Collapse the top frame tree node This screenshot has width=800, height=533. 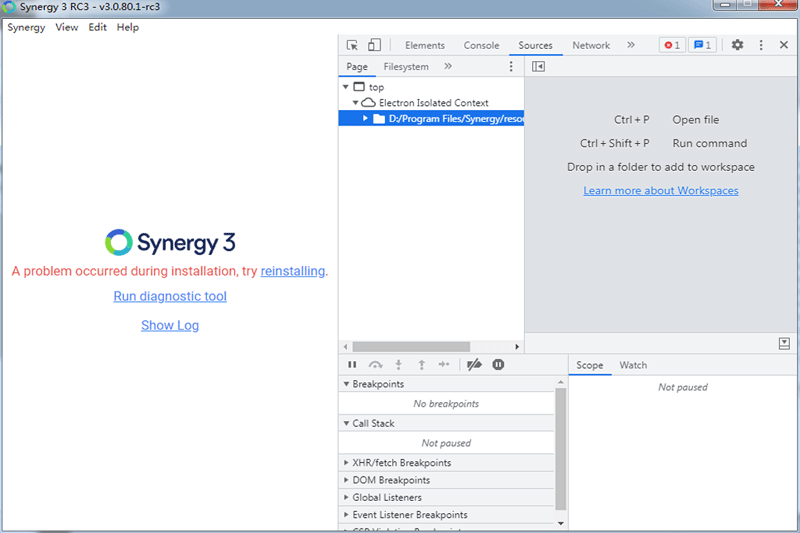click(x=346, y=87)
